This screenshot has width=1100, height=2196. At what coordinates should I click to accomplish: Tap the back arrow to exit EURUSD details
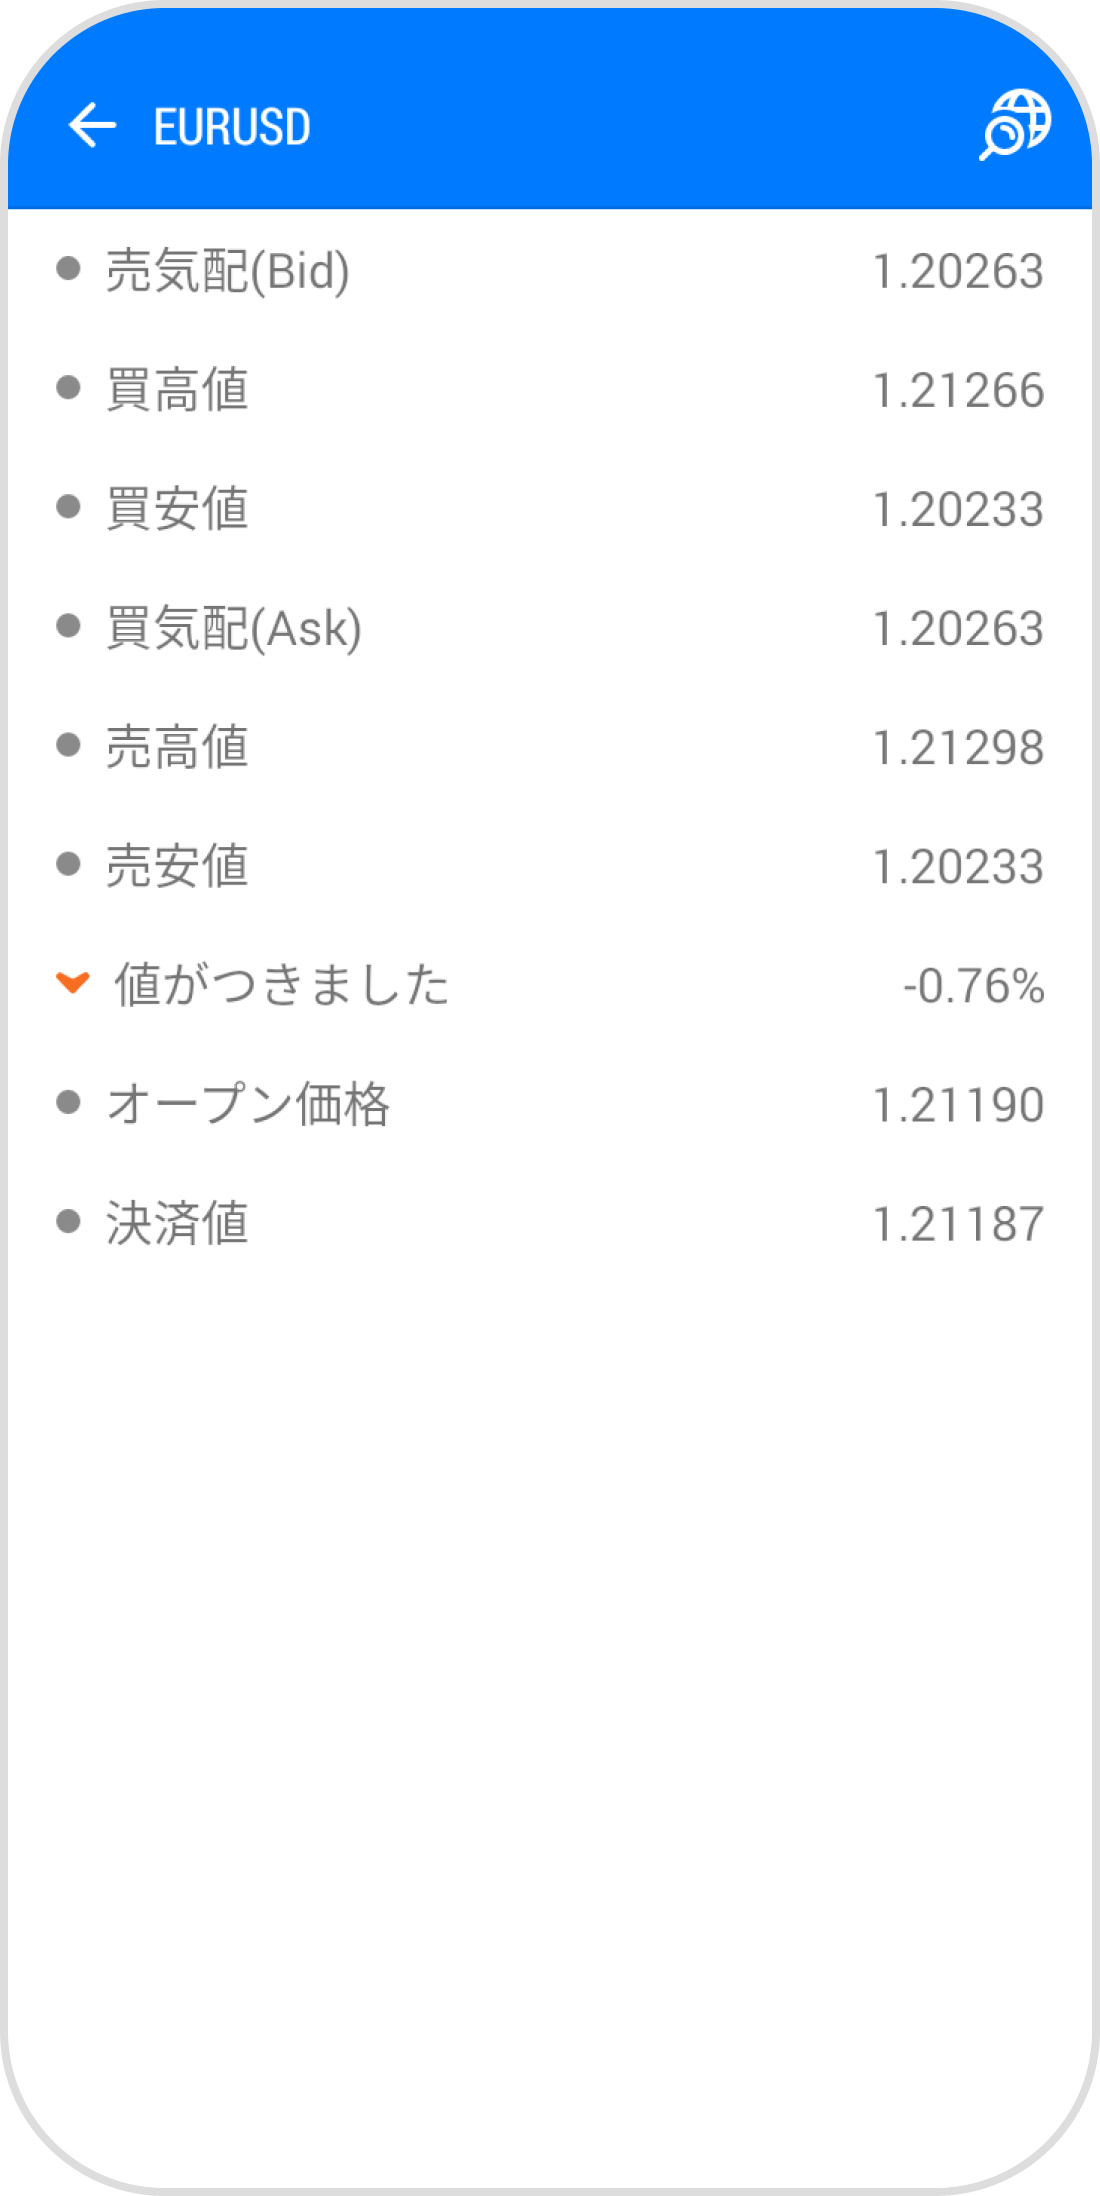(x=90, y=125)
